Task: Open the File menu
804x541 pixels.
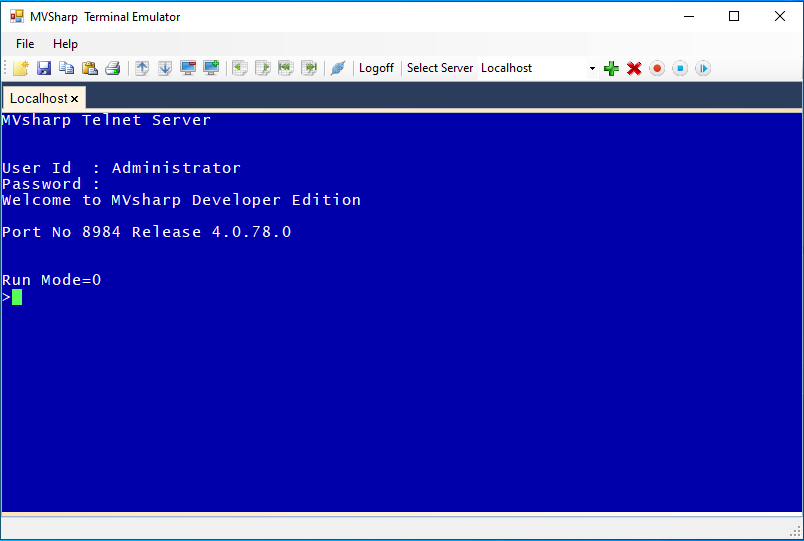Action: point(25,44)
